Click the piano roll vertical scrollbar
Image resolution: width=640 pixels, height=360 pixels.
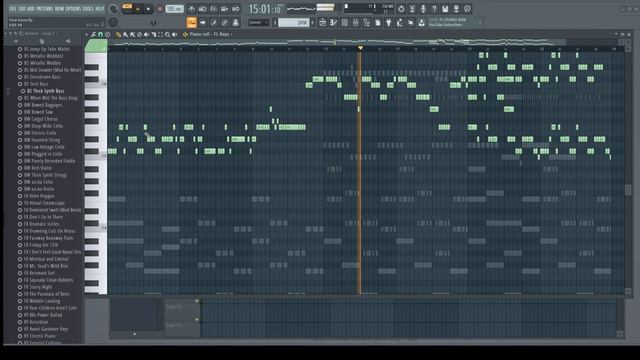[x=628, y=190]
